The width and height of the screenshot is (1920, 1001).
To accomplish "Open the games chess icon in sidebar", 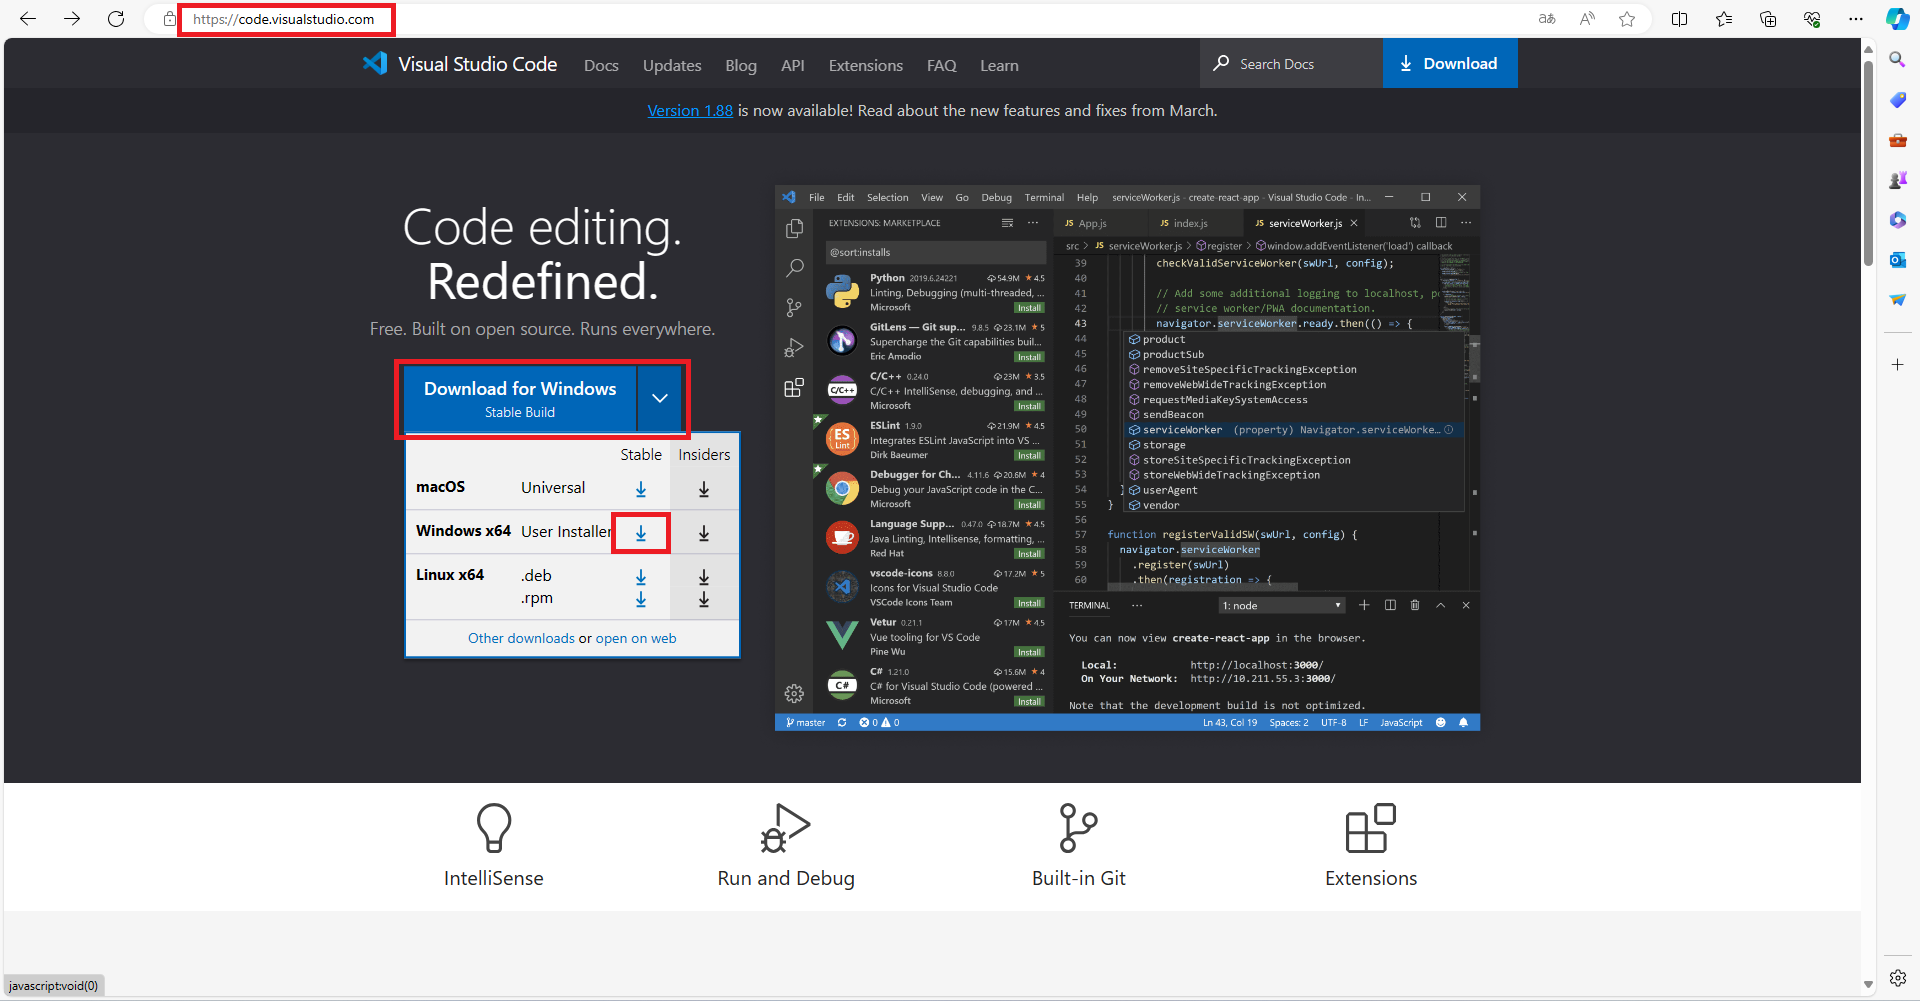I will pyautogui.click(x=1897, y=180).
